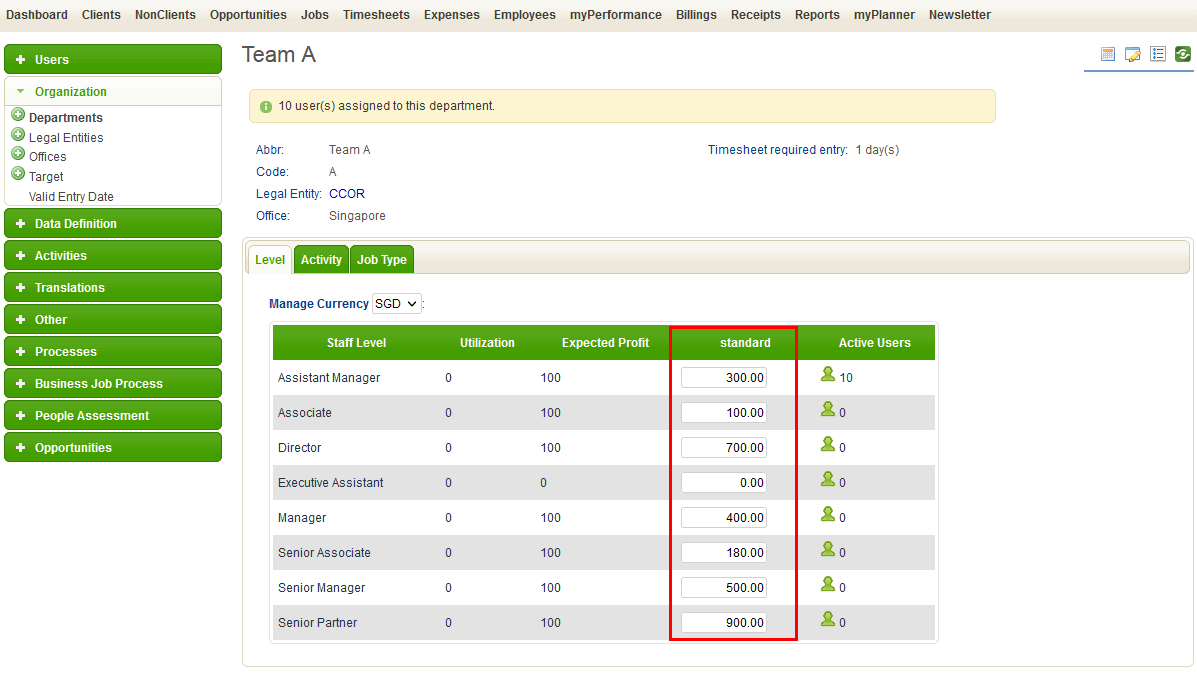
Task: Click the user icon in Director row
Action: pos(828,444)
